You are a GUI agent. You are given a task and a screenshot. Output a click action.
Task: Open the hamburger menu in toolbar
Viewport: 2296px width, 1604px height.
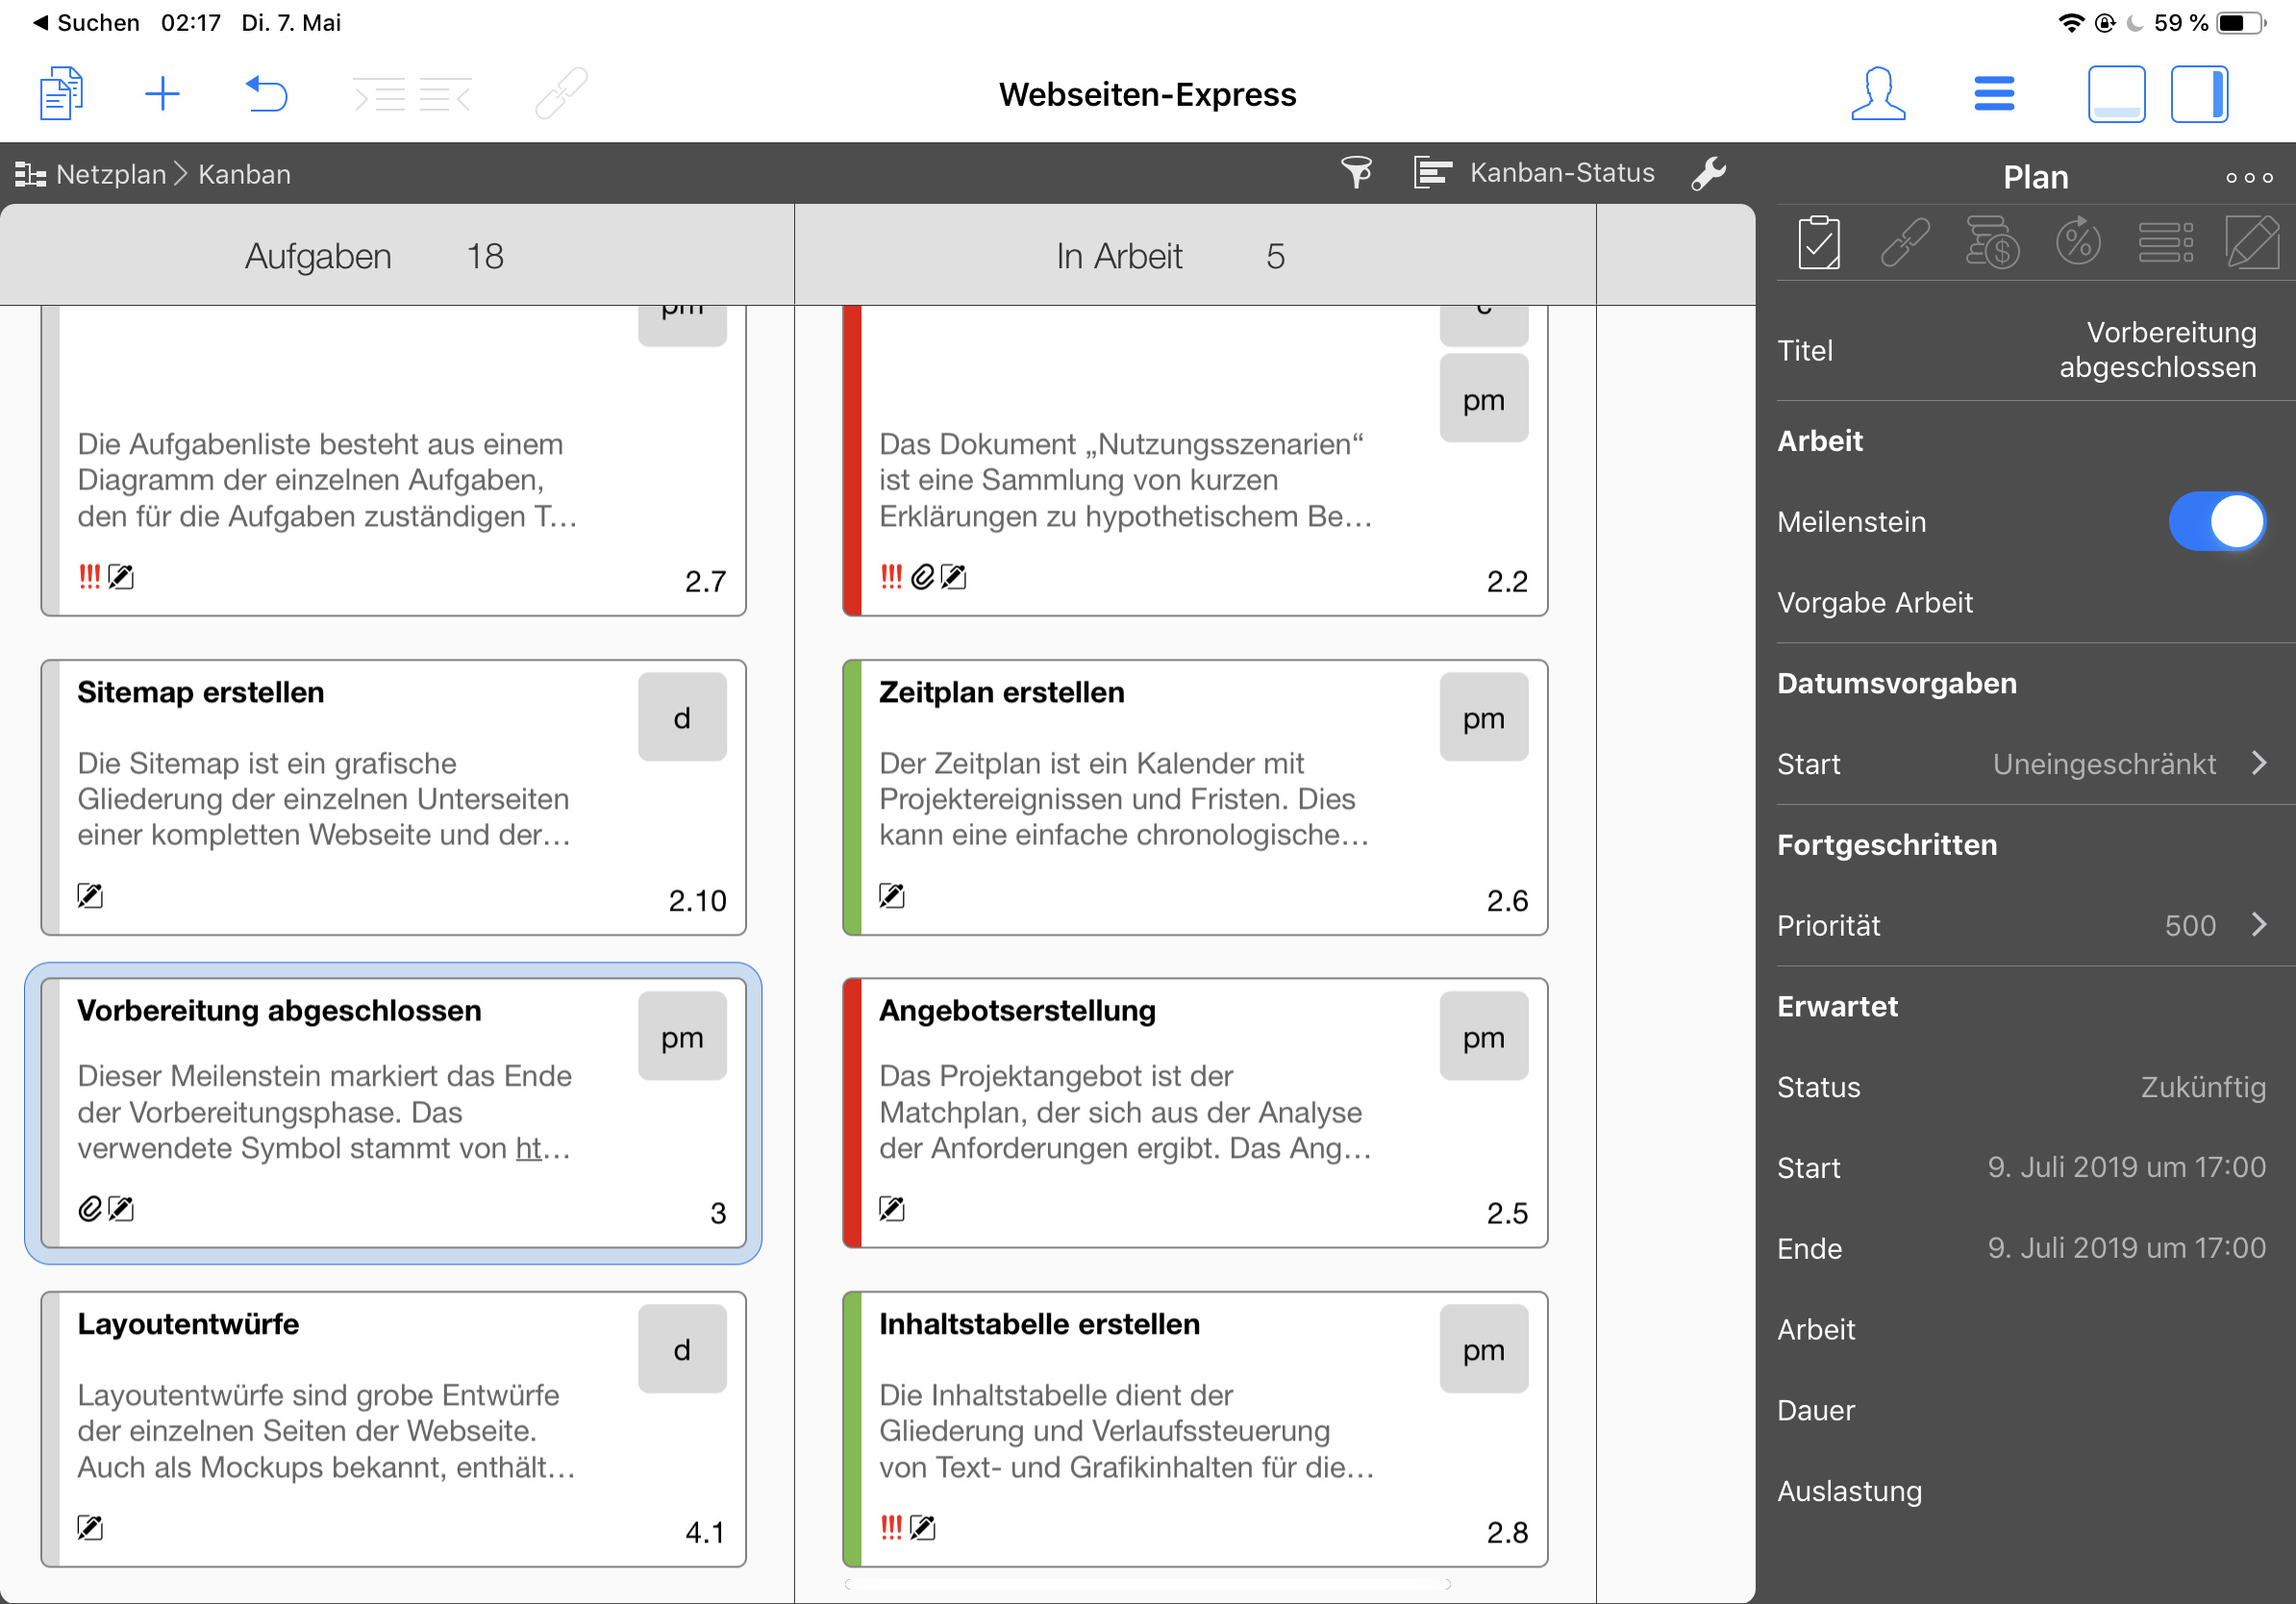click(x=1993, y=94)
